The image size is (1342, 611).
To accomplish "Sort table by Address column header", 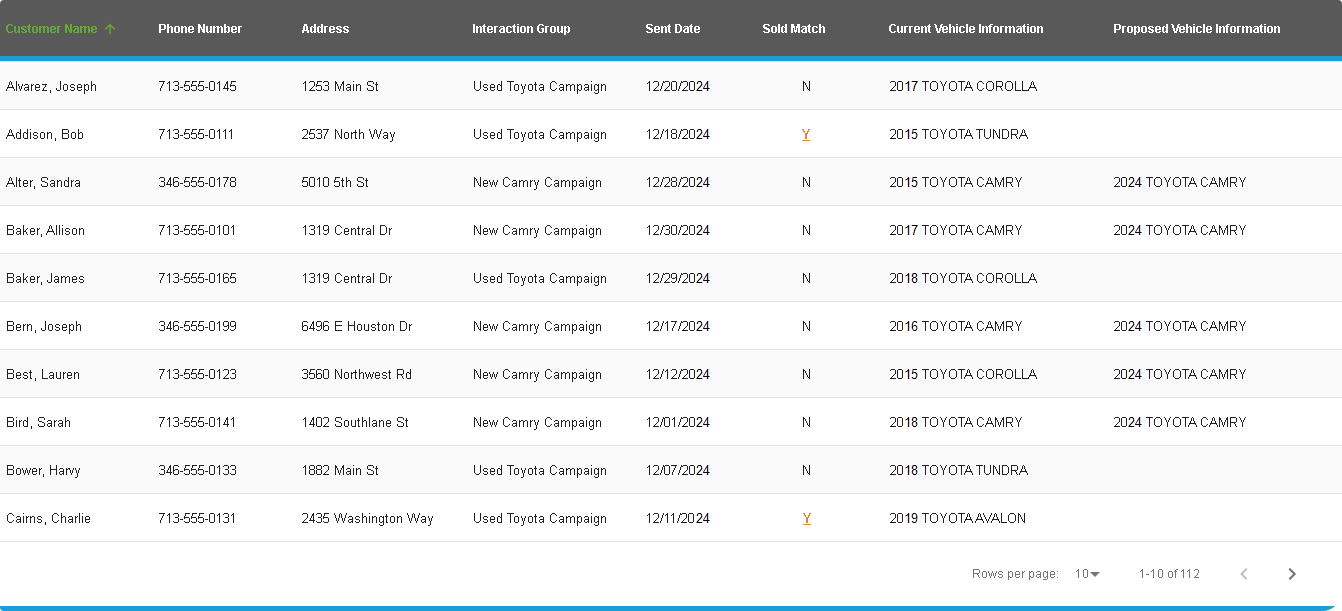I will point(325,29).
